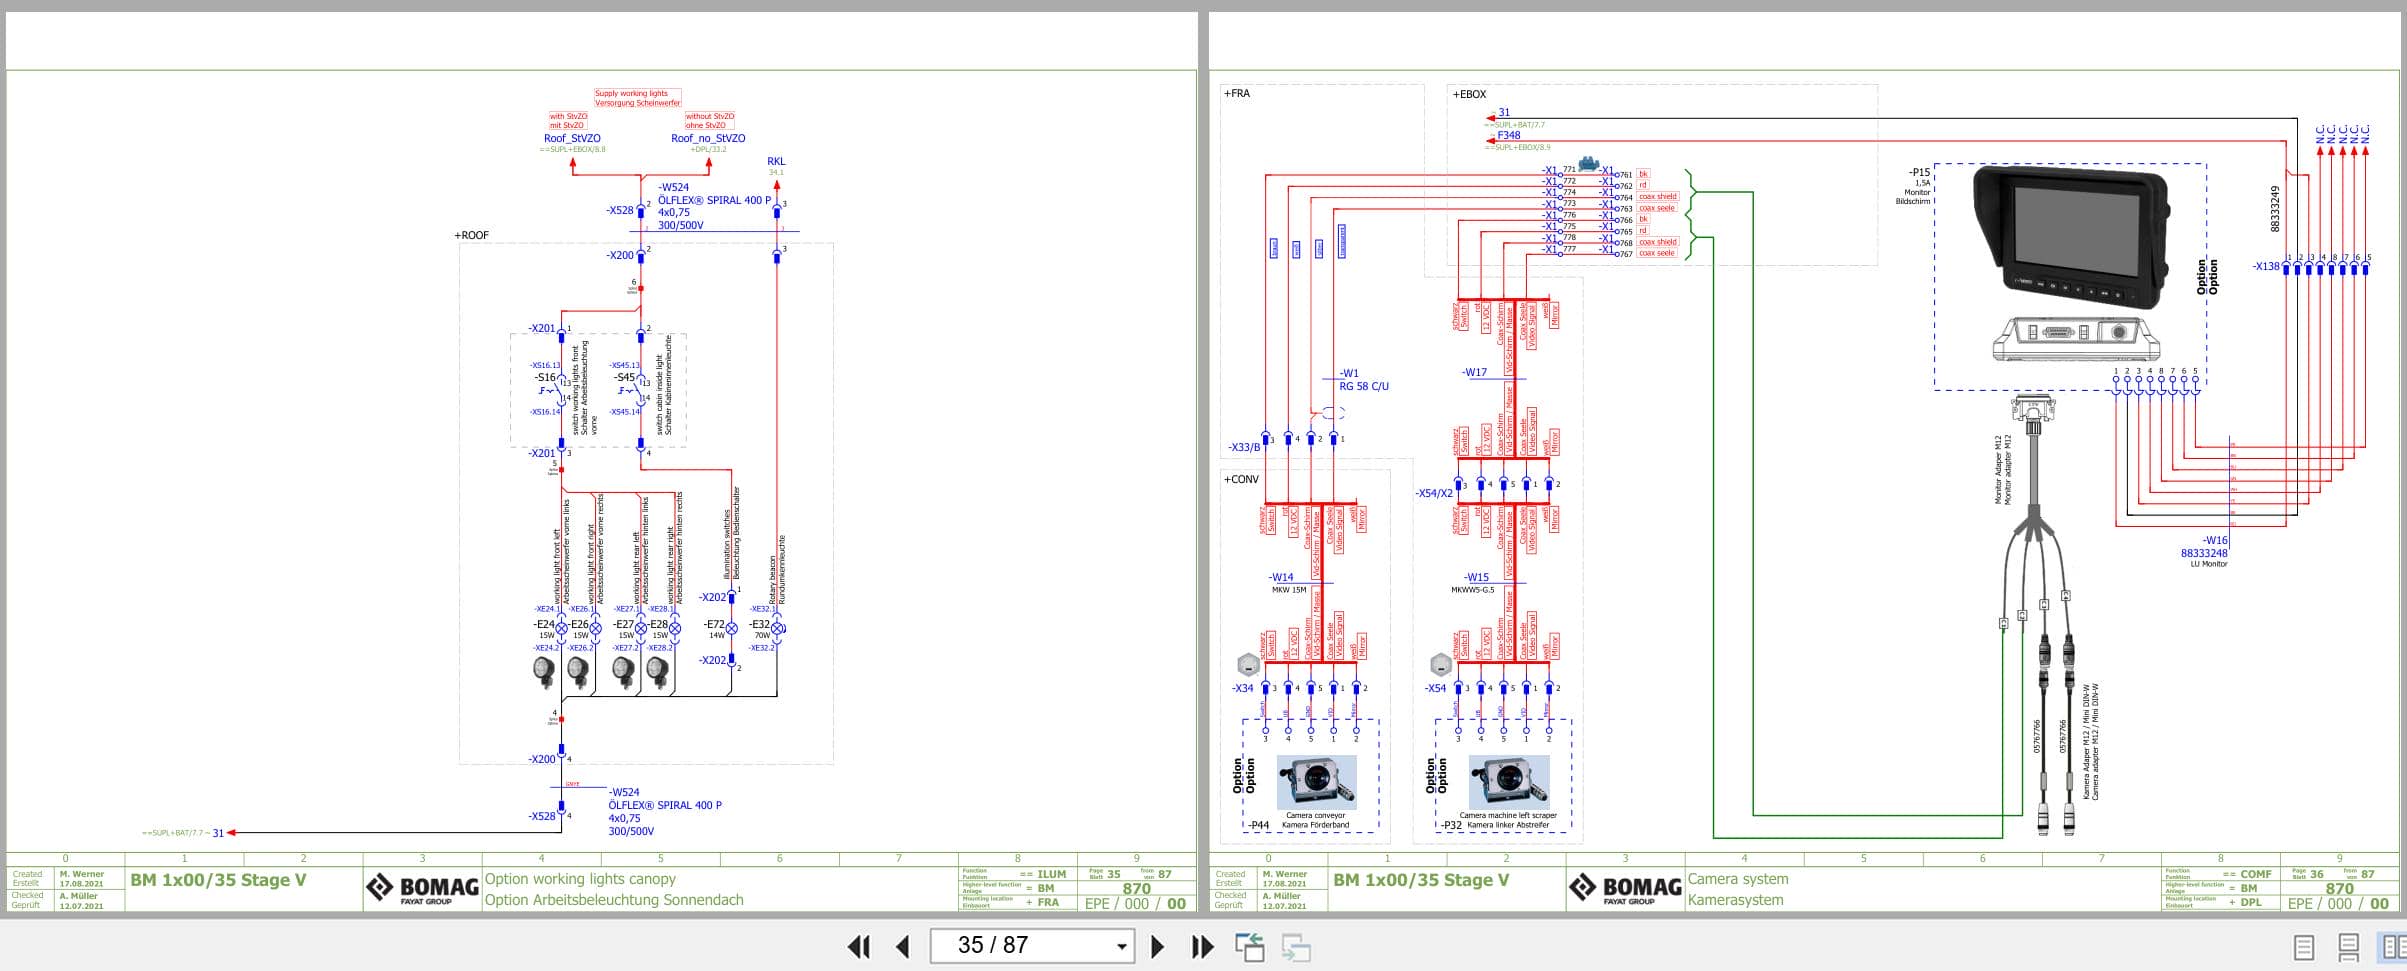Click the -W14 cable label
Screen dimensions: 2407x971
1281,577
